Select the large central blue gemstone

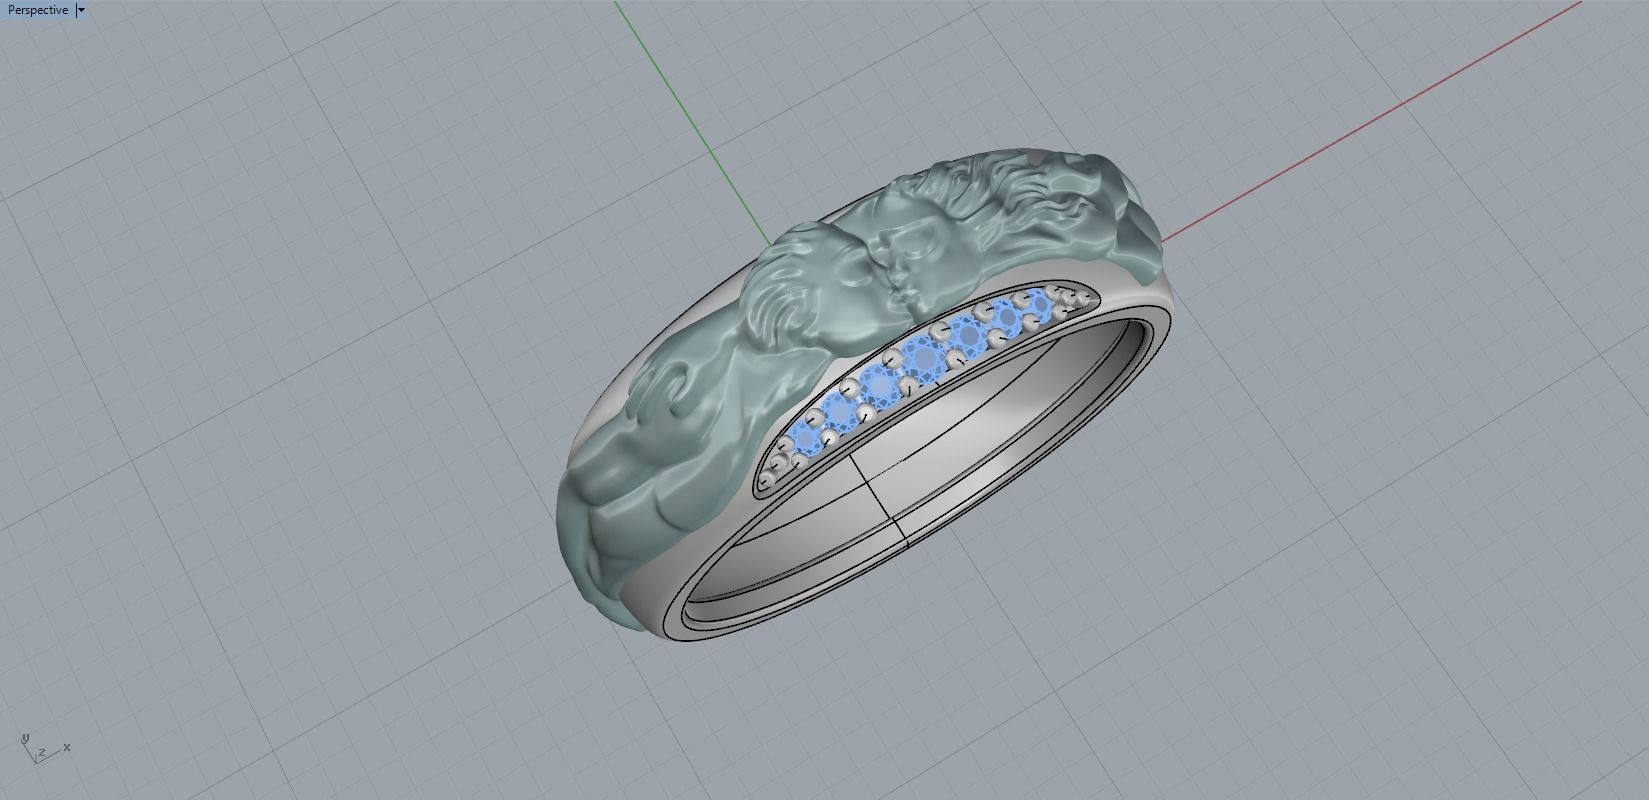point(923,357)
